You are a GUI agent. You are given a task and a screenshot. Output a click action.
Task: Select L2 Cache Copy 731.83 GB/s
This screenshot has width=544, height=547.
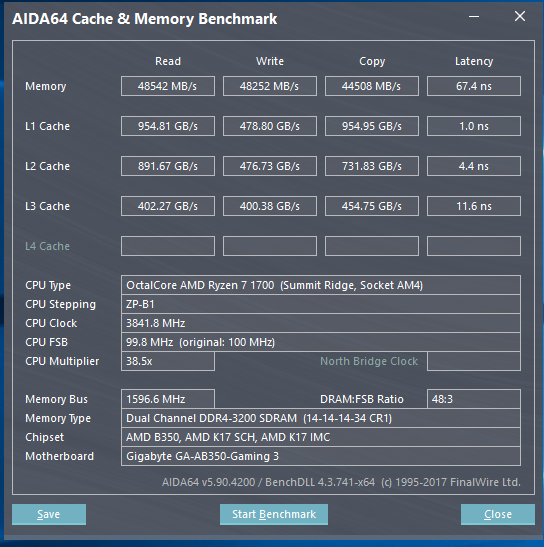click(x=372, y=166)
